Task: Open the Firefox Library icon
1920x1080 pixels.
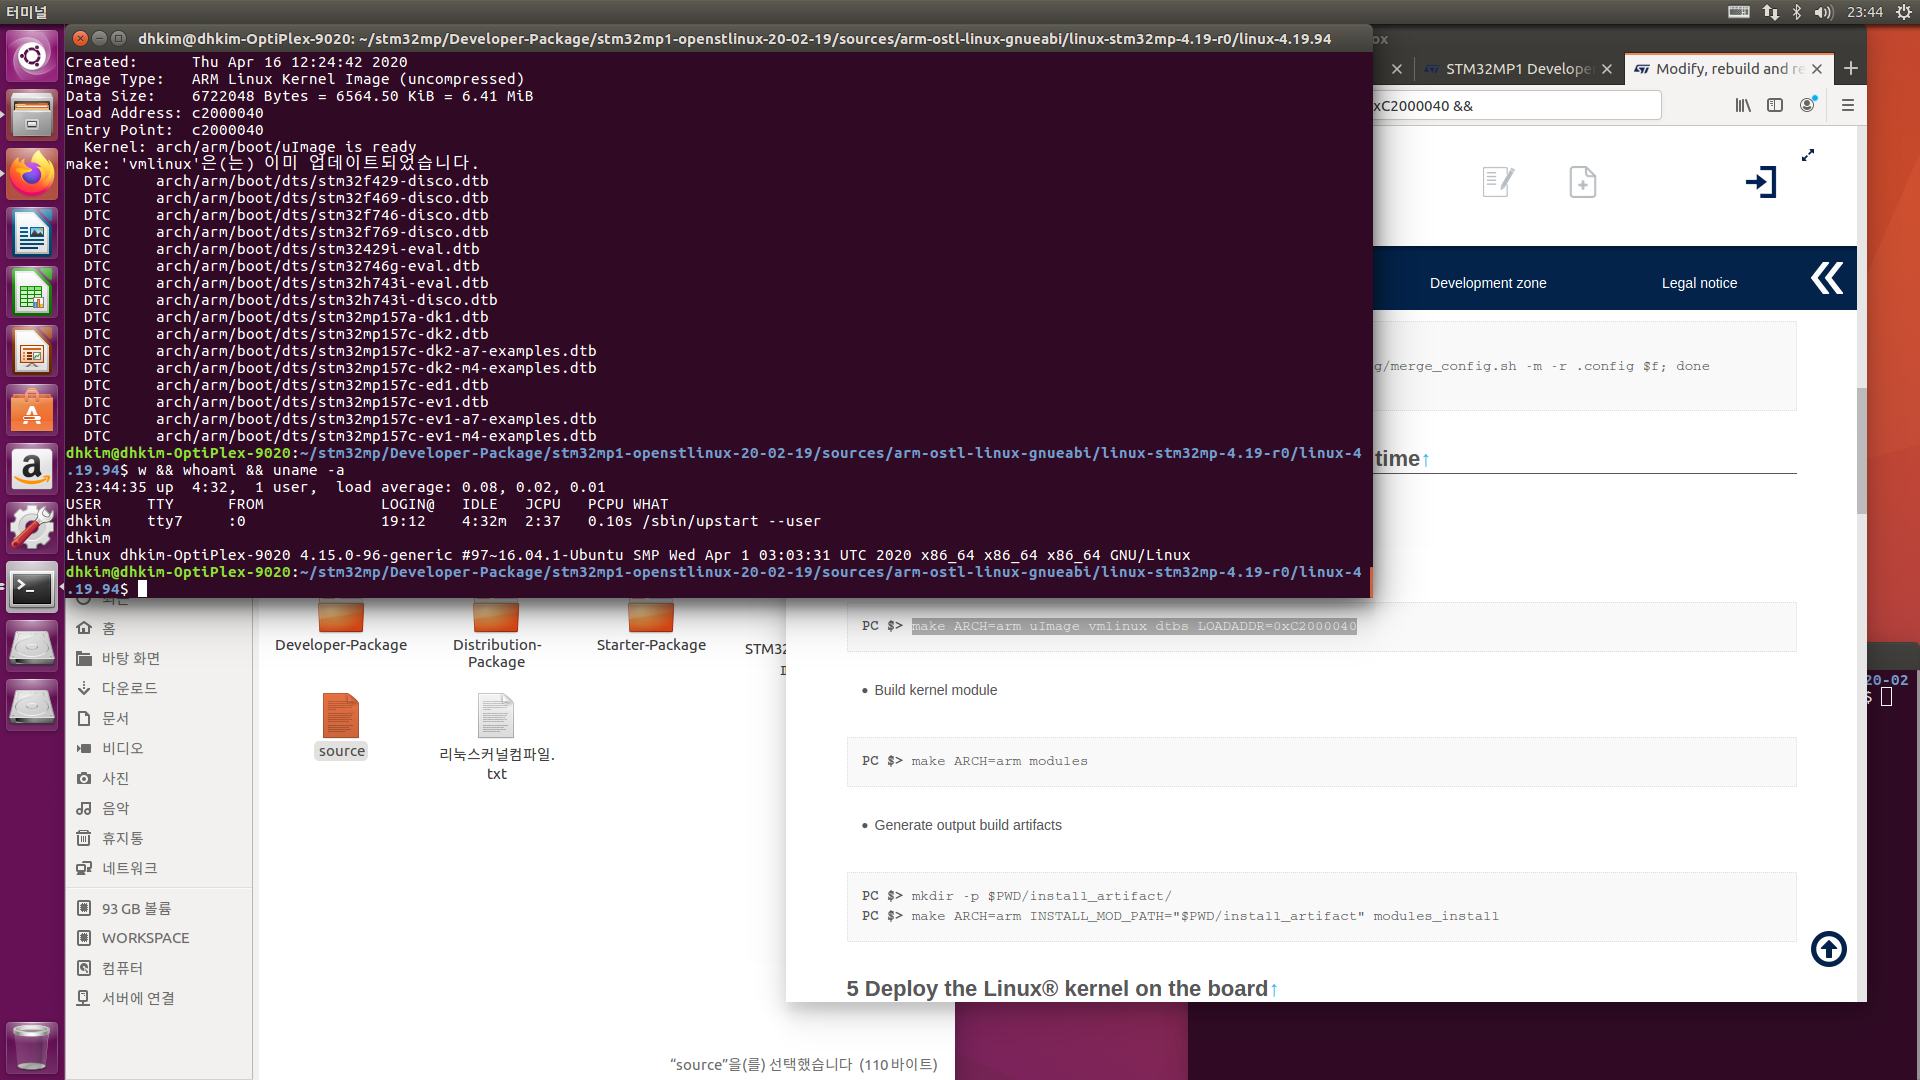Action: point(1743,105)
